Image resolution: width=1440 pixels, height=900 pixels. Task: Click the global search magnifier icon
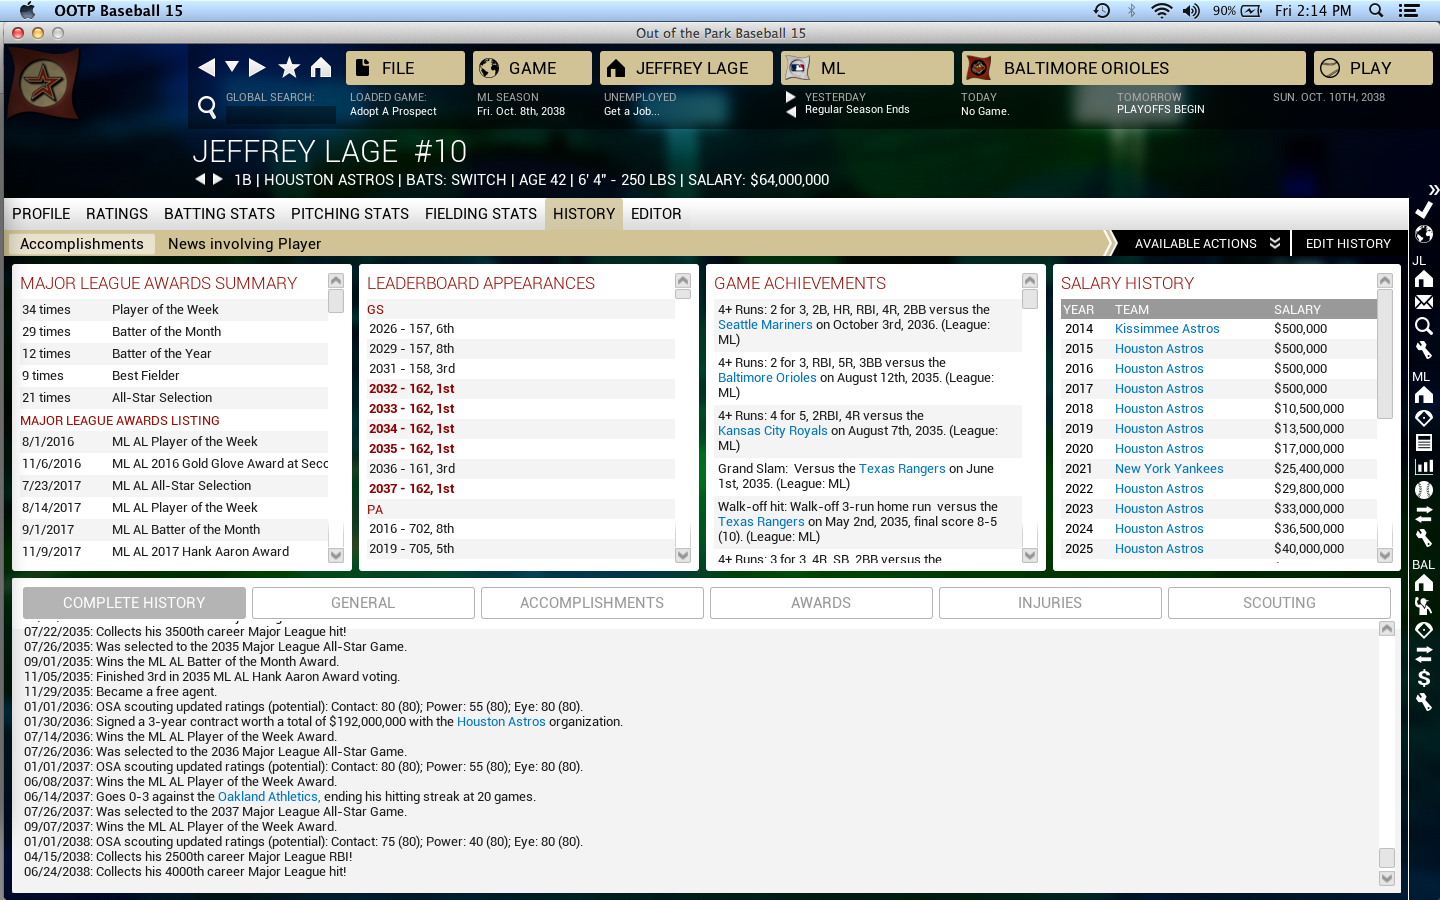pyautogui.click(x=207, y=106)
